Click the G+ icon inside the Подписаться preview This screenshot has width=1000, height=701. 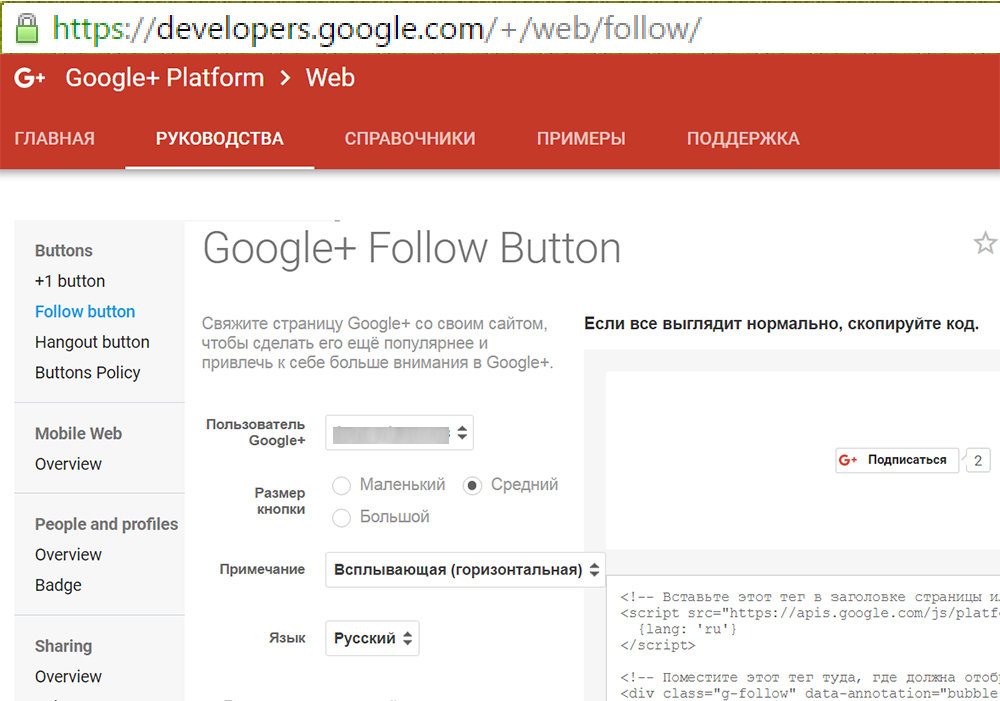pos(849,460)
